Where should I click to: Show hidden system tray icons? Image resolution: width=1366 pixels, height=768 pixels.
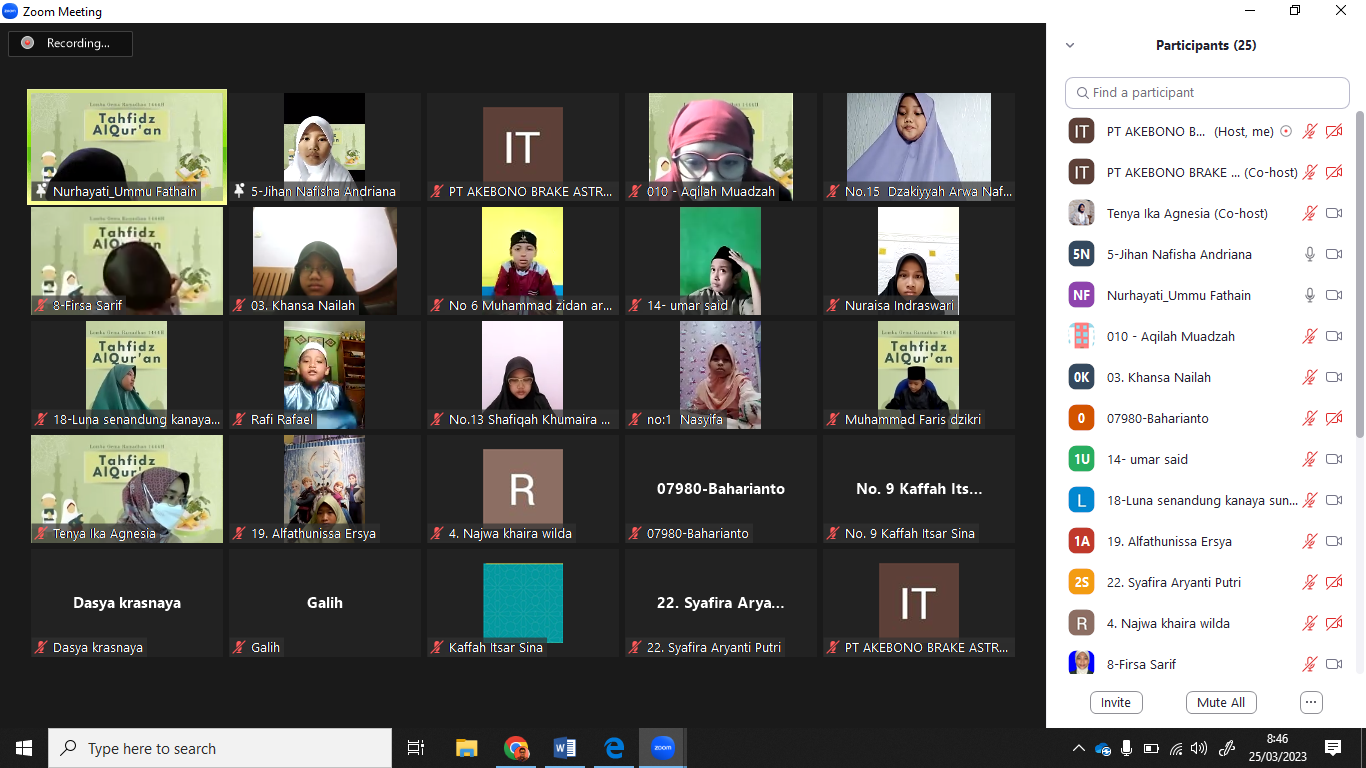1078,748
